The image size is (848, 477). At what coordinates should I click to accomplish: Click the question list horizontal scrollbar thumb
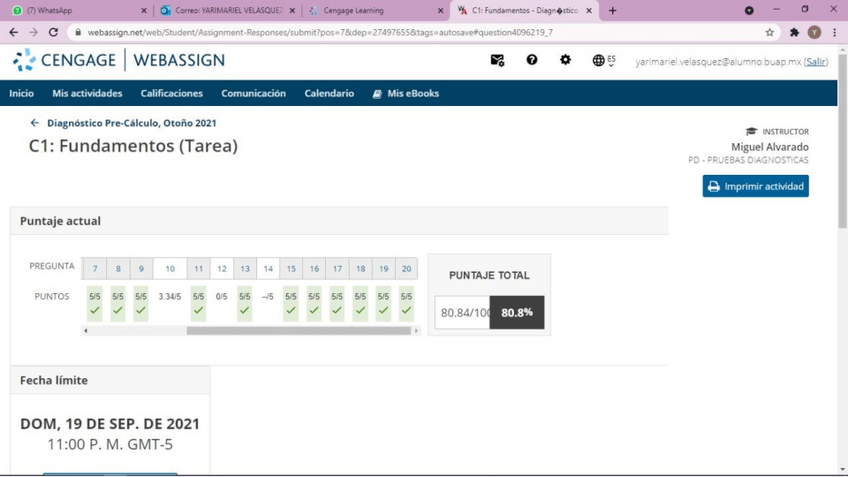(299, 330)
